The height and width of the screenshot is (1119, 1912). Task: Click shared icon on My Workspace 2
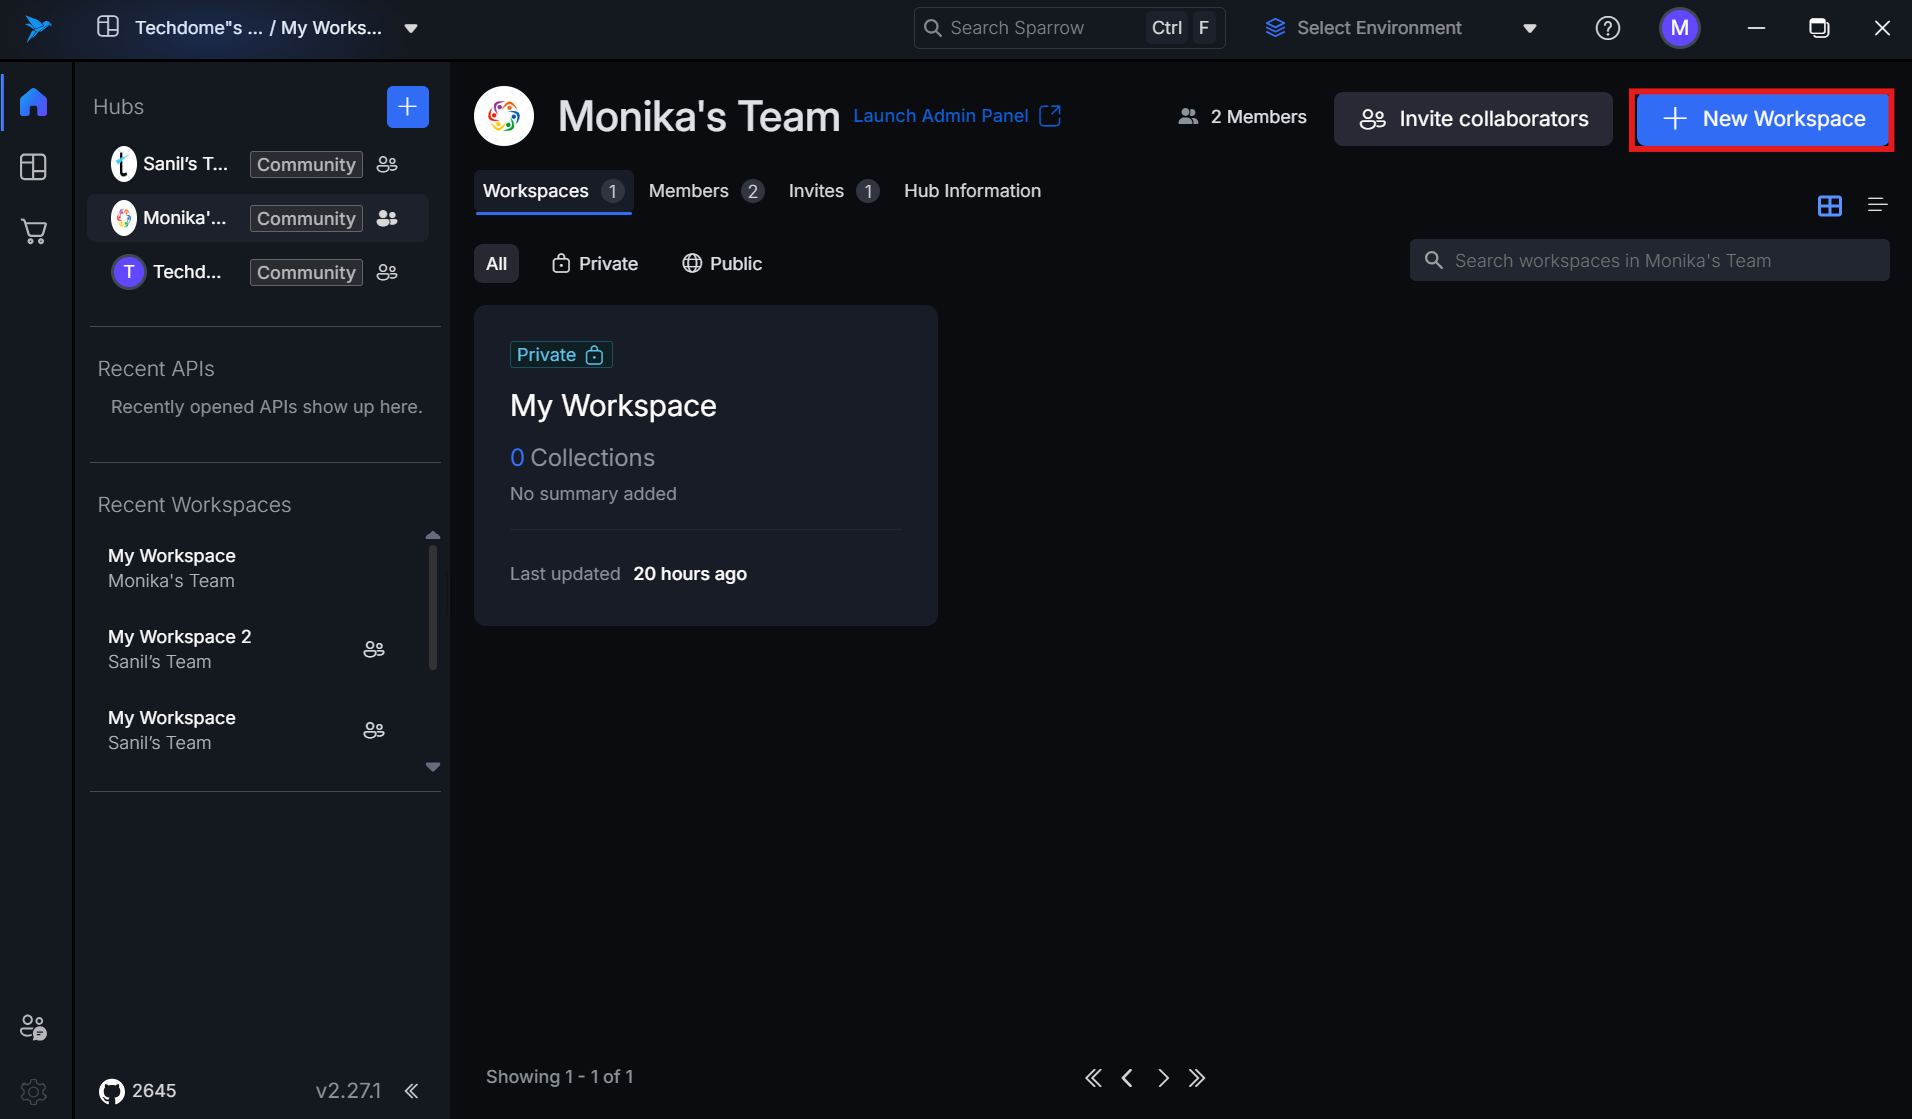click(374, 649)
